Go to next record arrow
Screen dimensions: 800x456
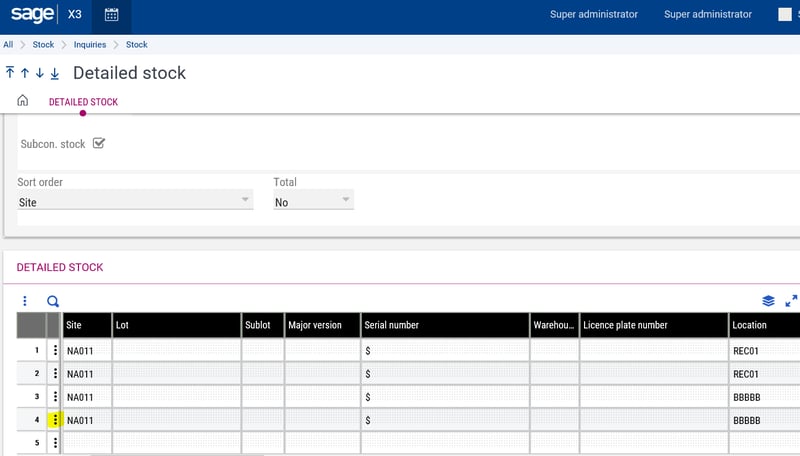tap(40, 73)
